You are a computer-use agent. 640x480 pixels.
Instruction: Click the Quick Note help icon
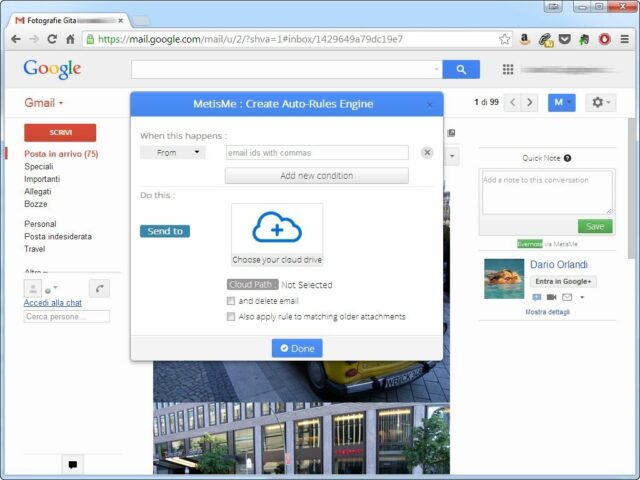(x=568, y=158)
